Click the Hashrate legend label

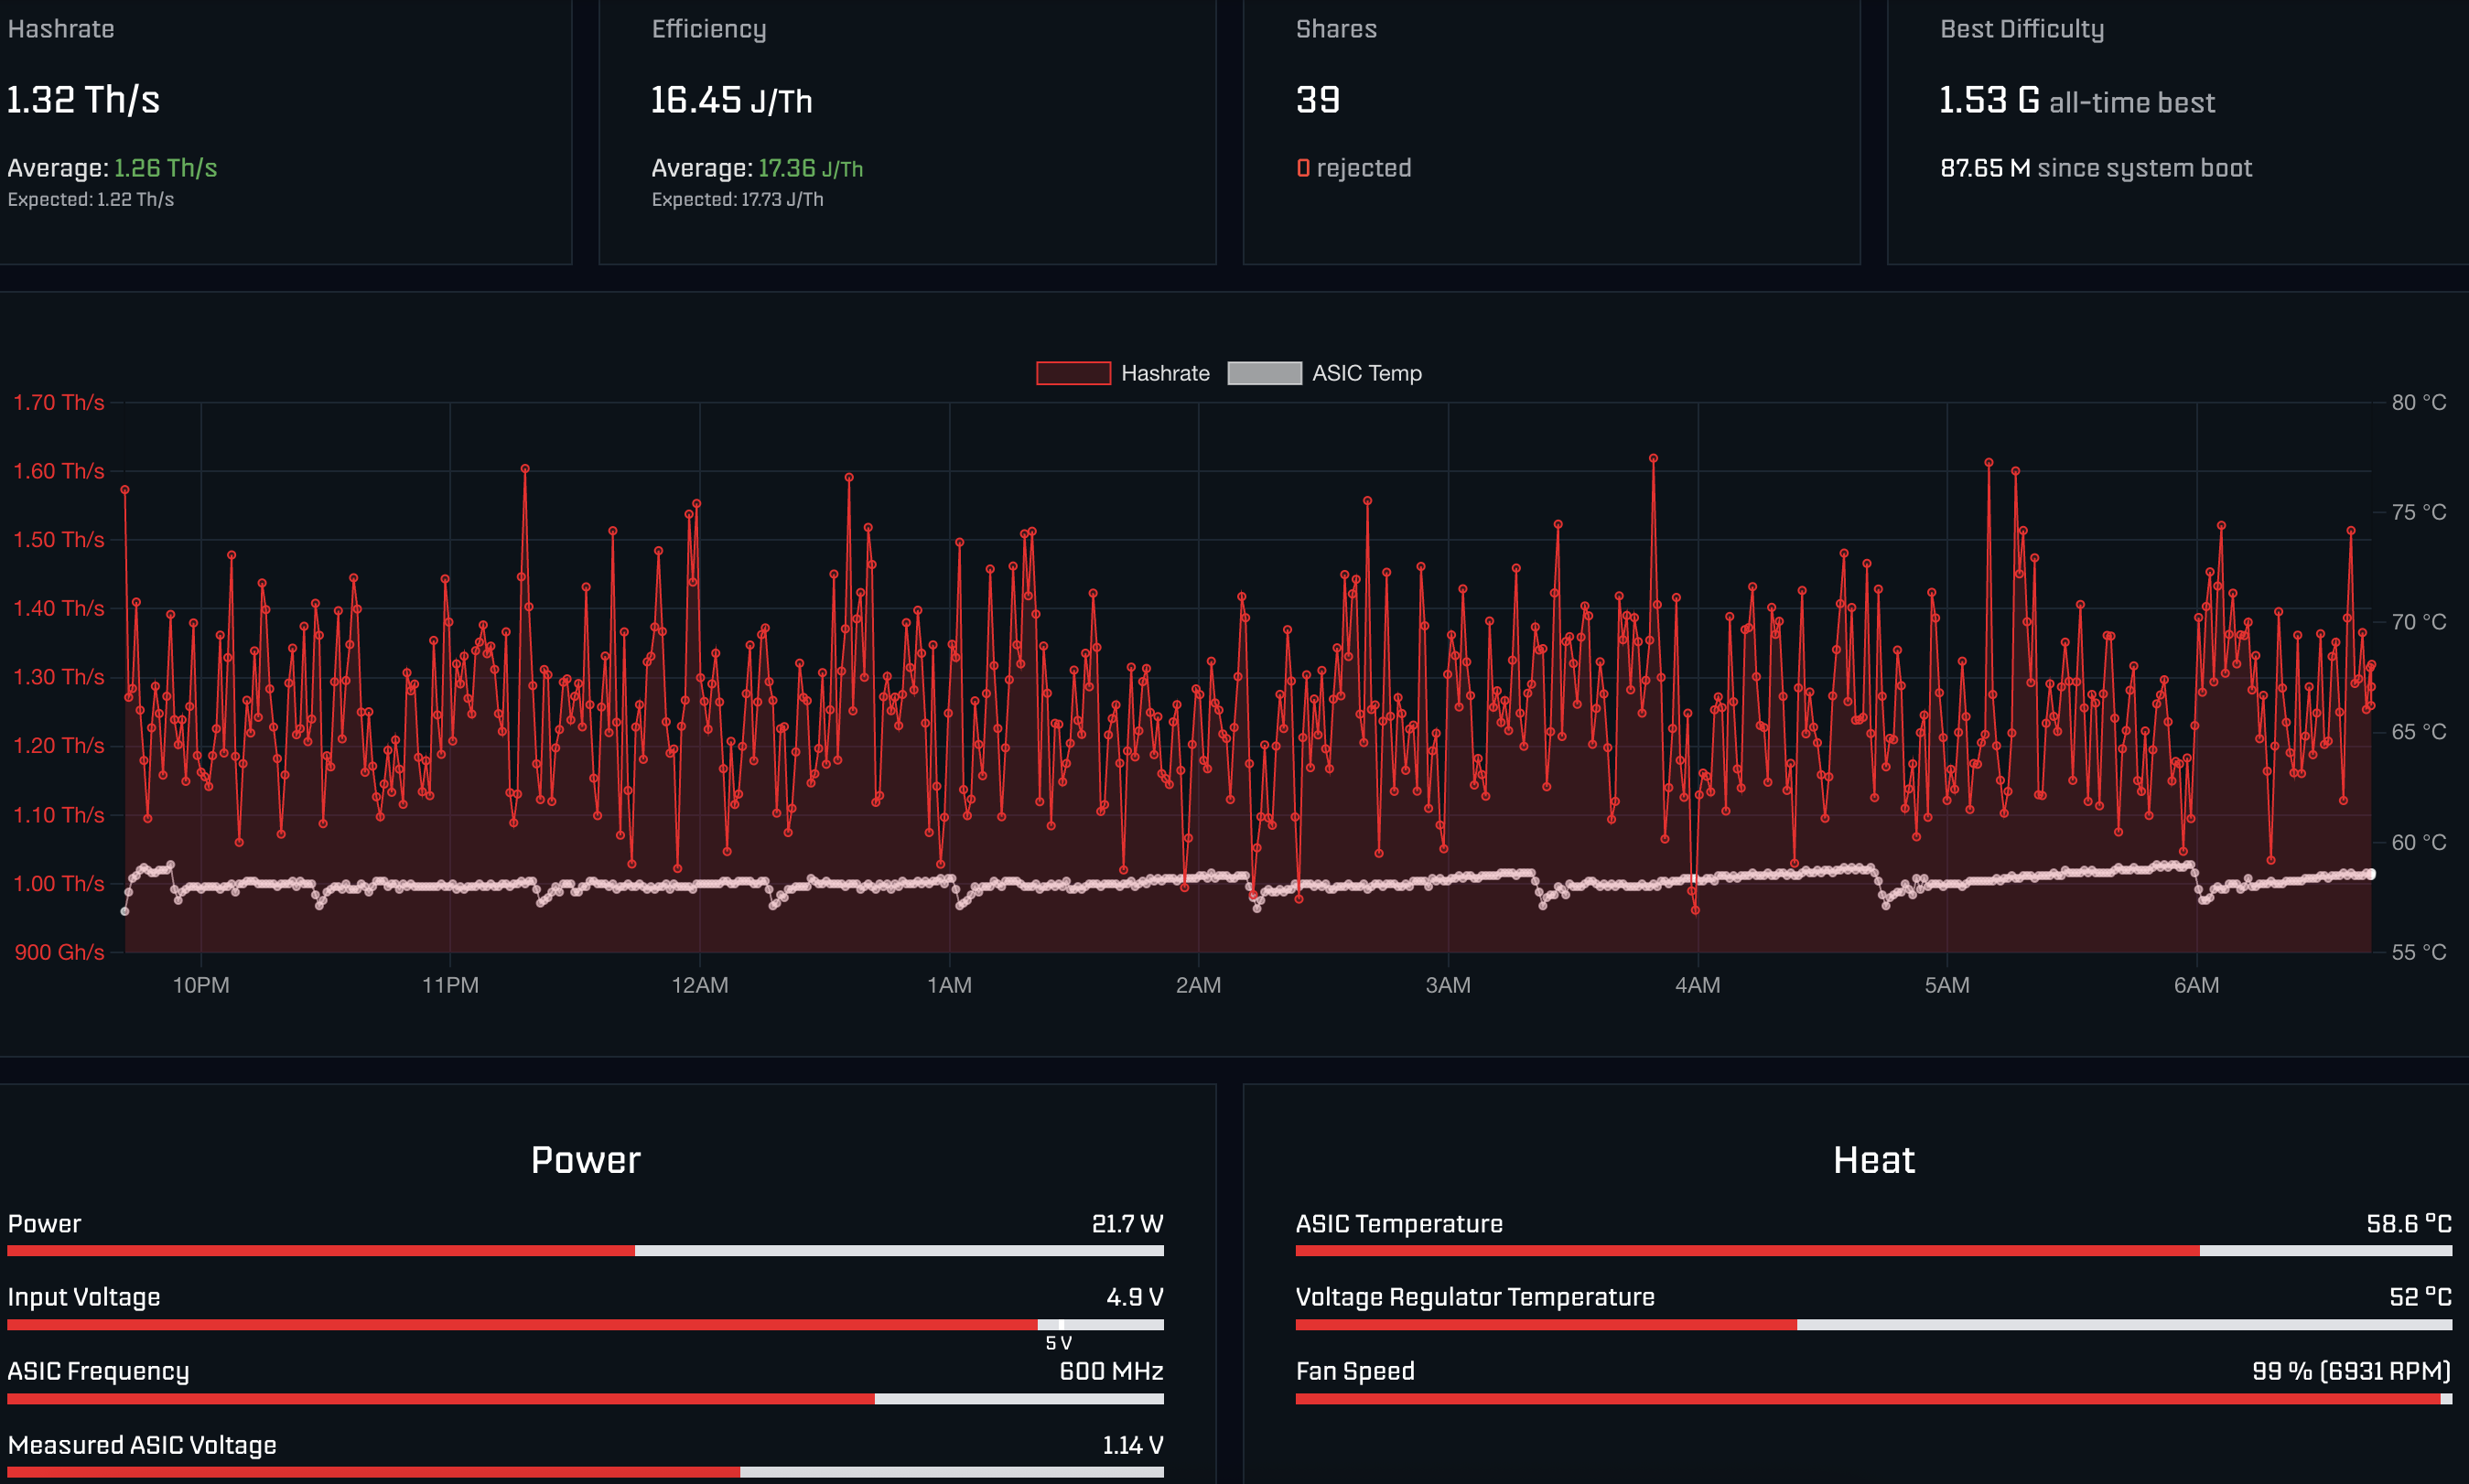(1165, 373)
